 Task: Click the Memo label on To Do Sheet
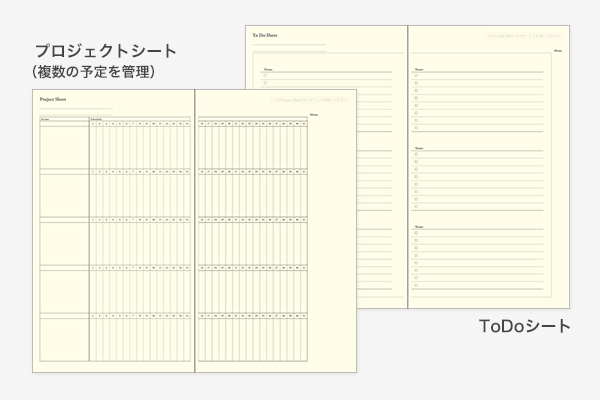click(557, 49)
